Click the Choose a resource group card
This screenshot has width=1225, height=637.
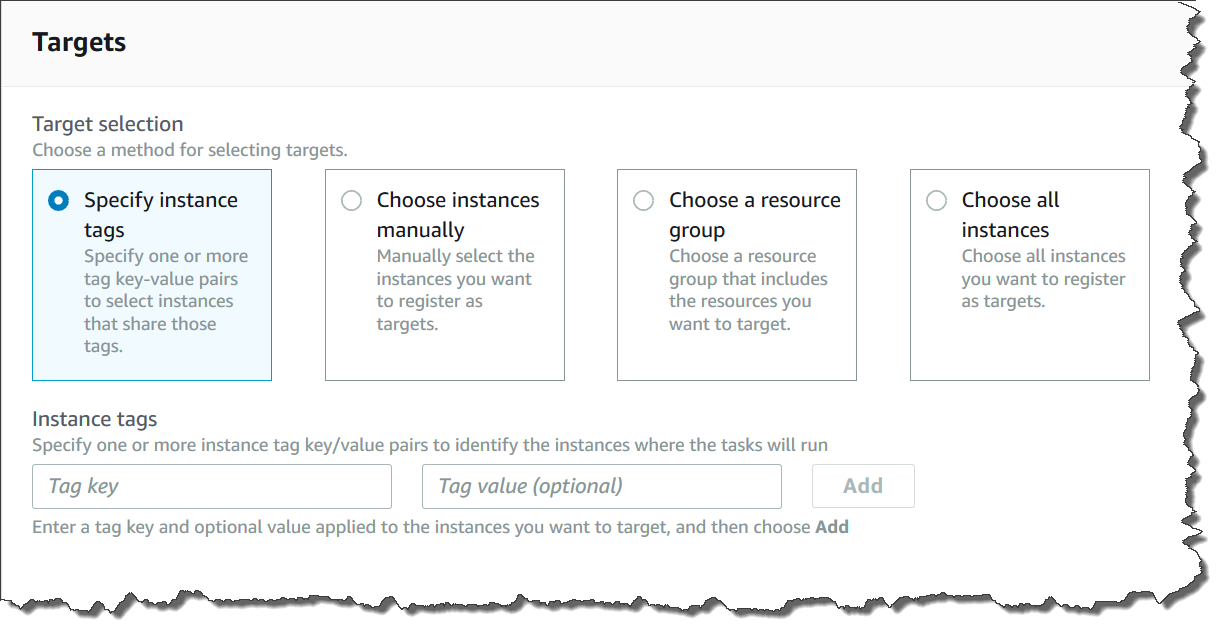pyautogui.click(x=736, y=275)
